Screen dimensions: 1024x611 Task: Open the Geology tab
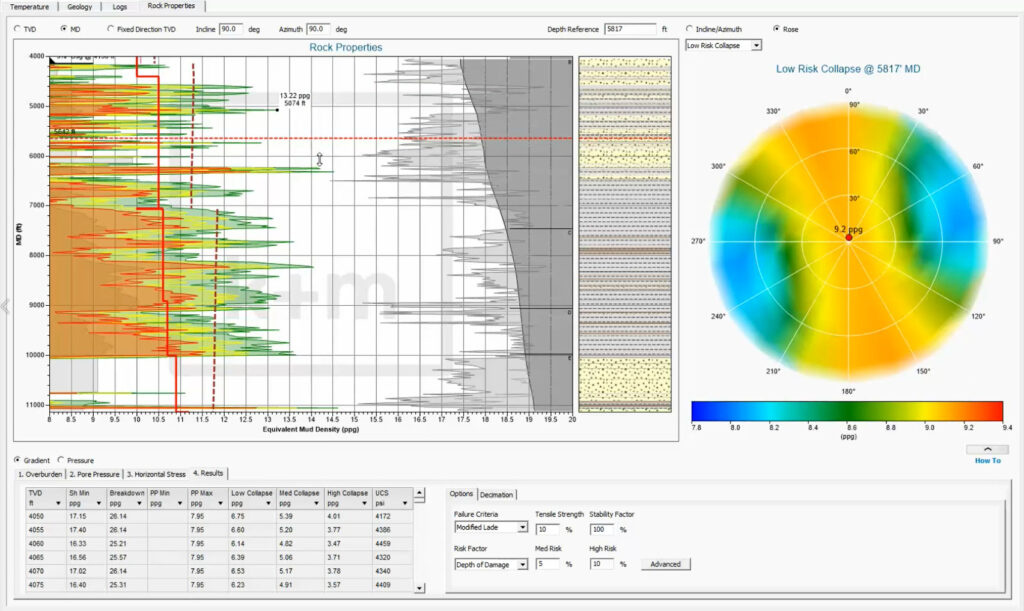[80, 7]
